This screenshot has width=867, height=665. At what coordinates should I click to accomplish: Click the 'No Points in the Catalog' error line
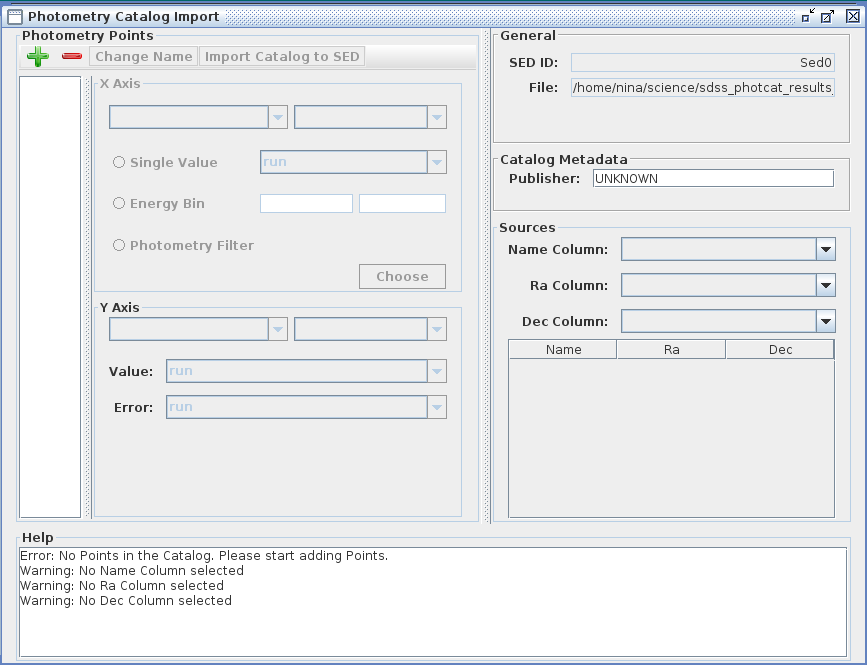coord(204,556)
